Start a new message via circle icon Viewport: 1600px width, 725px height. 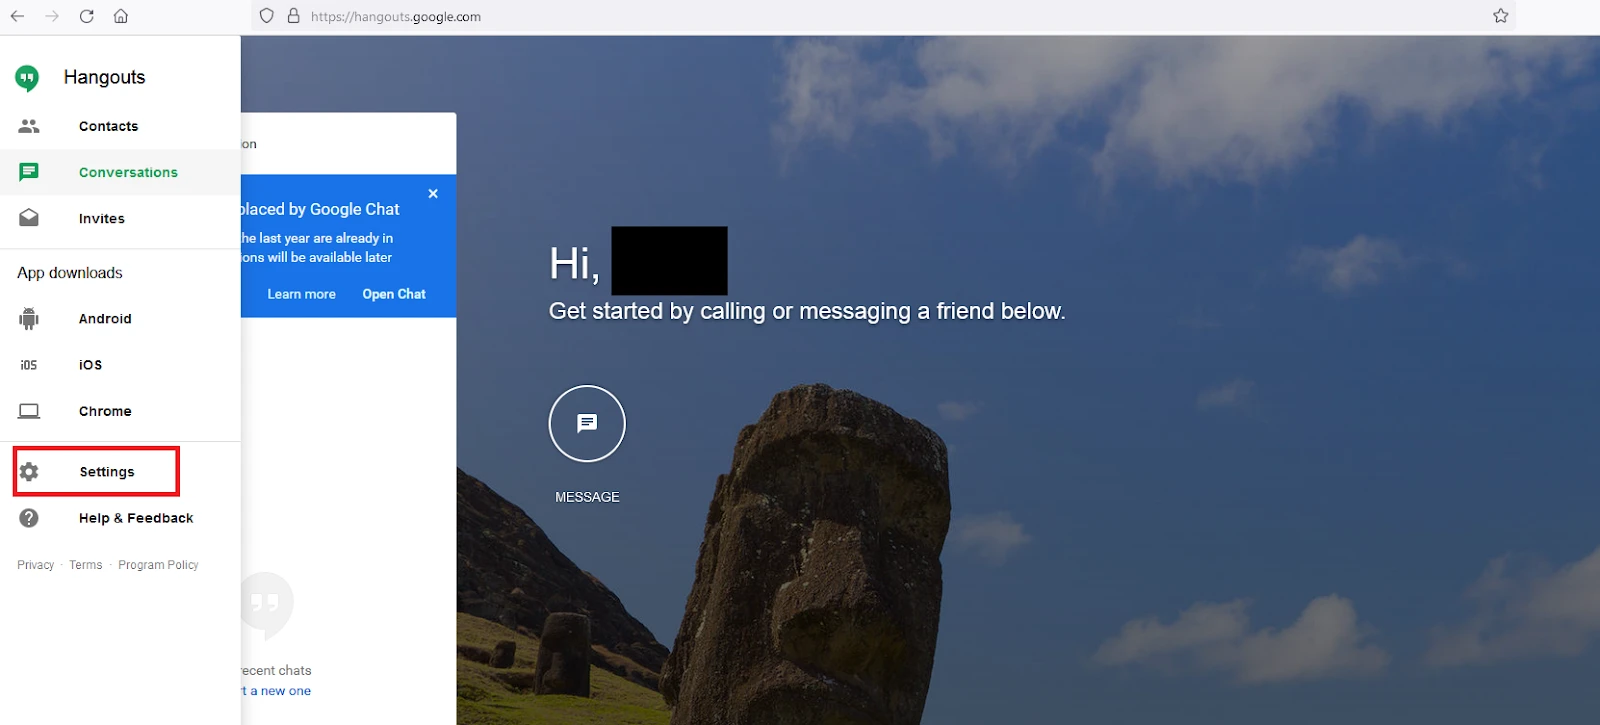[x=587, y=424]
